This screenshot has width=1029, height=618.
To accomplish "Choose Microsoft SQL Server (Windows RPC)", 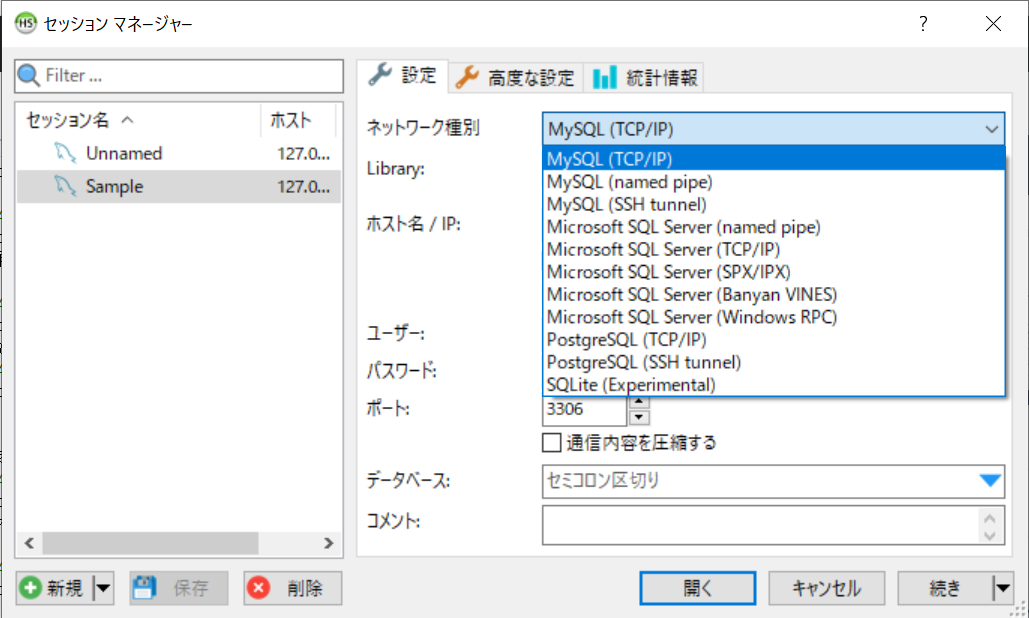I will [x=774, y=317].
